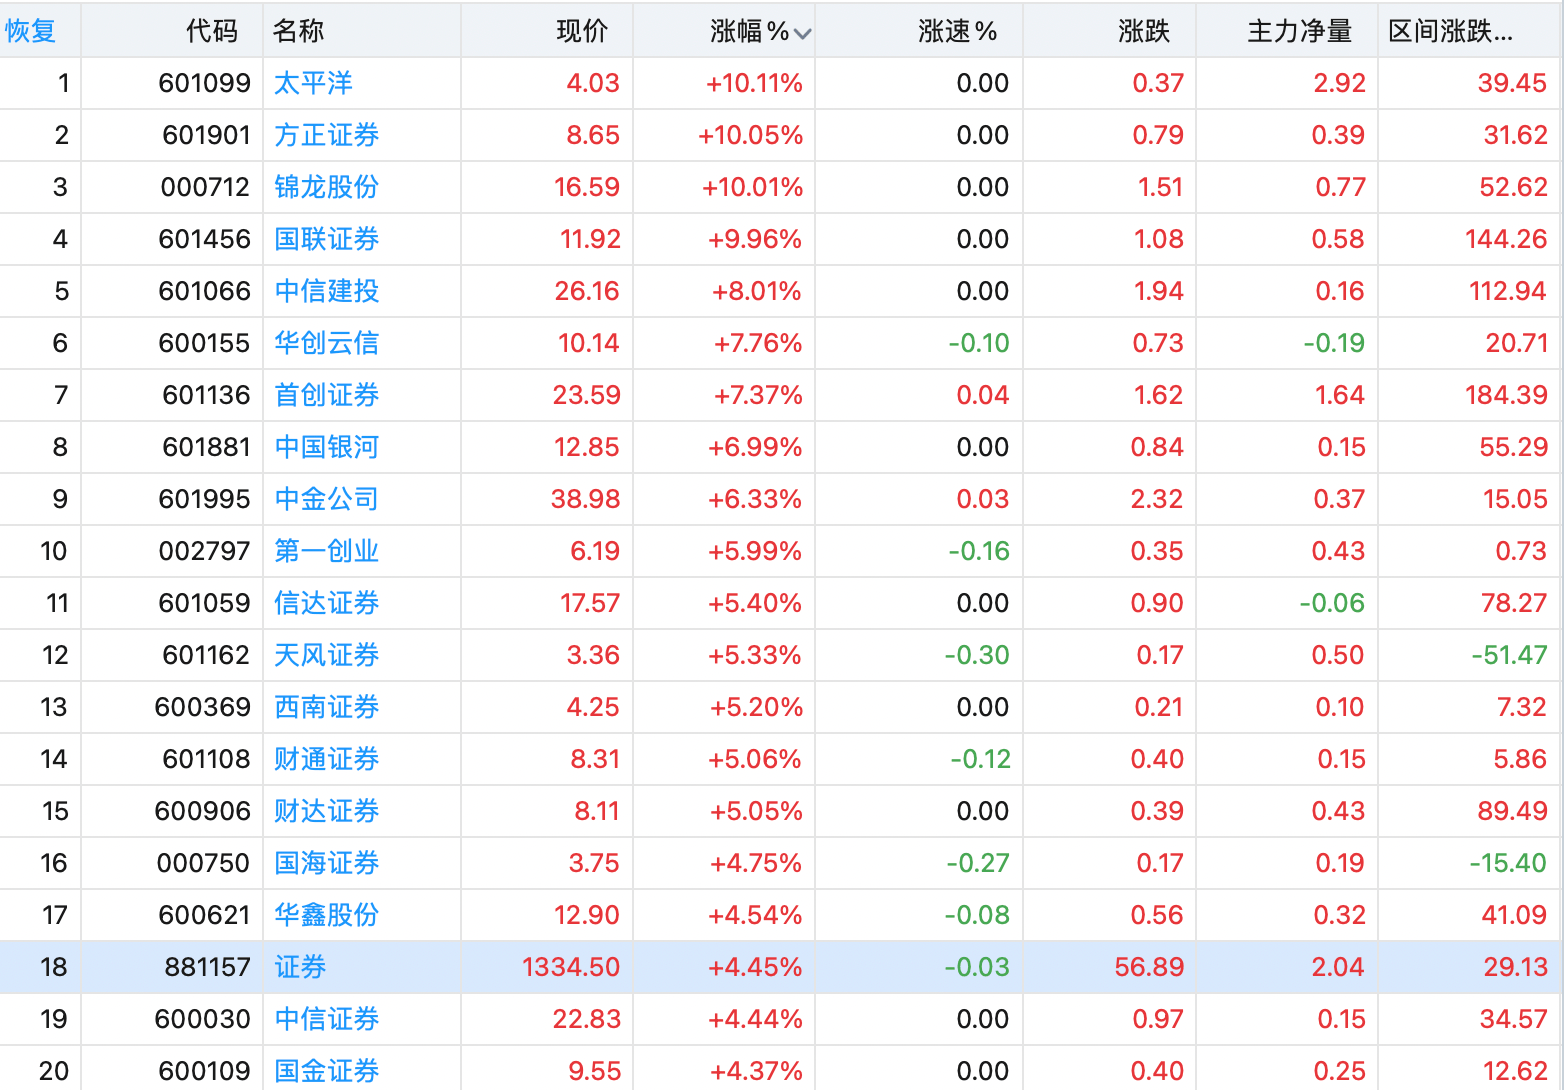Sort by 现价 column header
The image size is (1564, 1090).
point(581,31)
